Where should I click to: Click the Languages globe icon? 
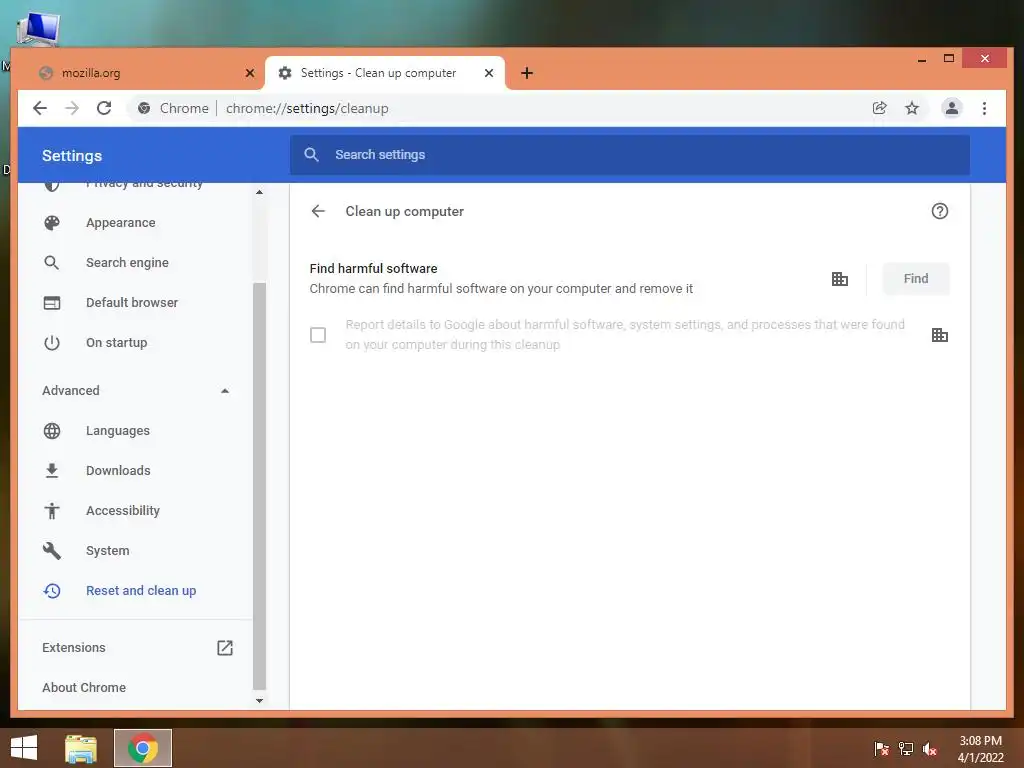click(52, 431)
